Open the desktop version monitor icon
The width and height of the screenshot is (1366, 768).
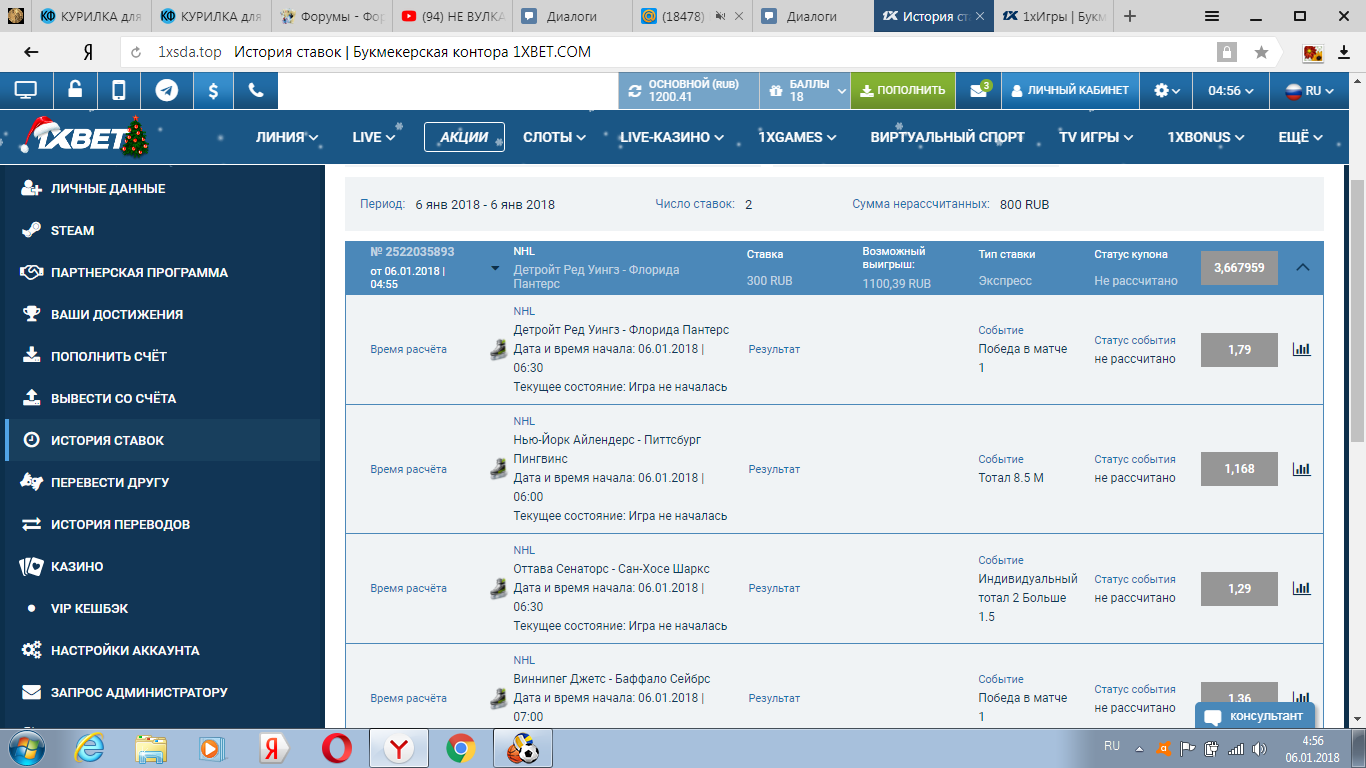tap(26, 90)
